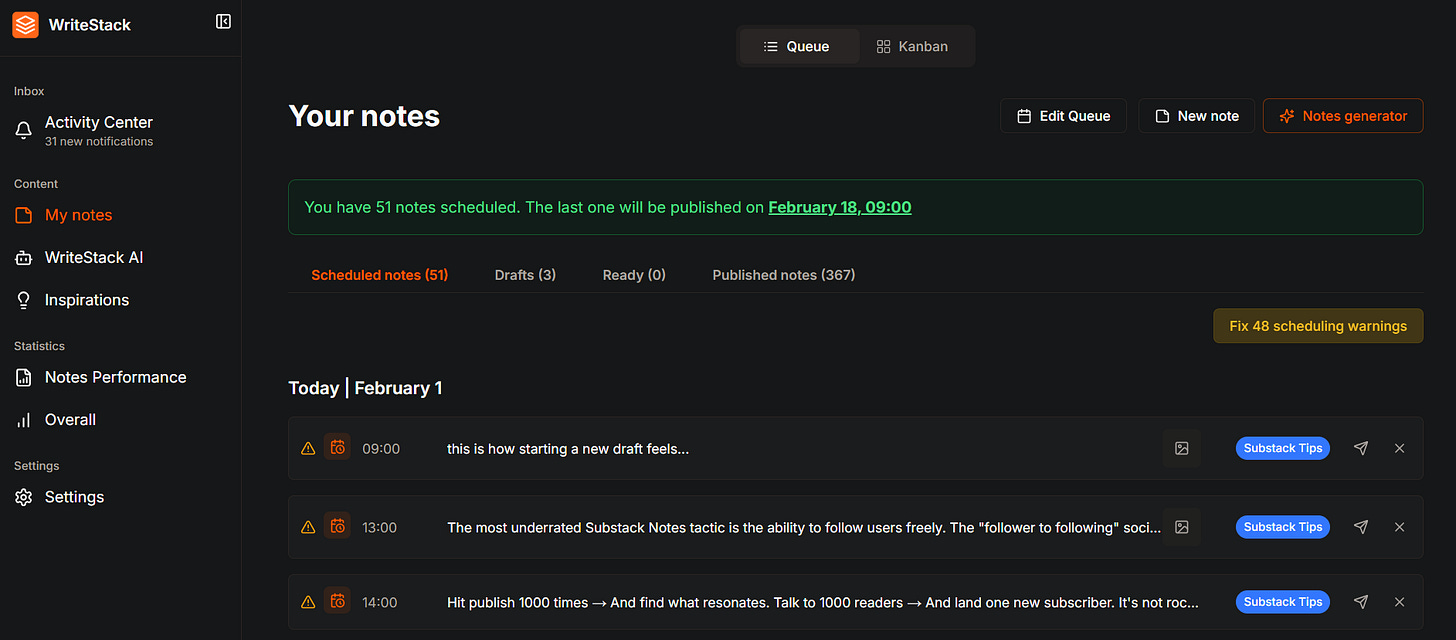Click the "Today | February 1" heading

(365, 388)
